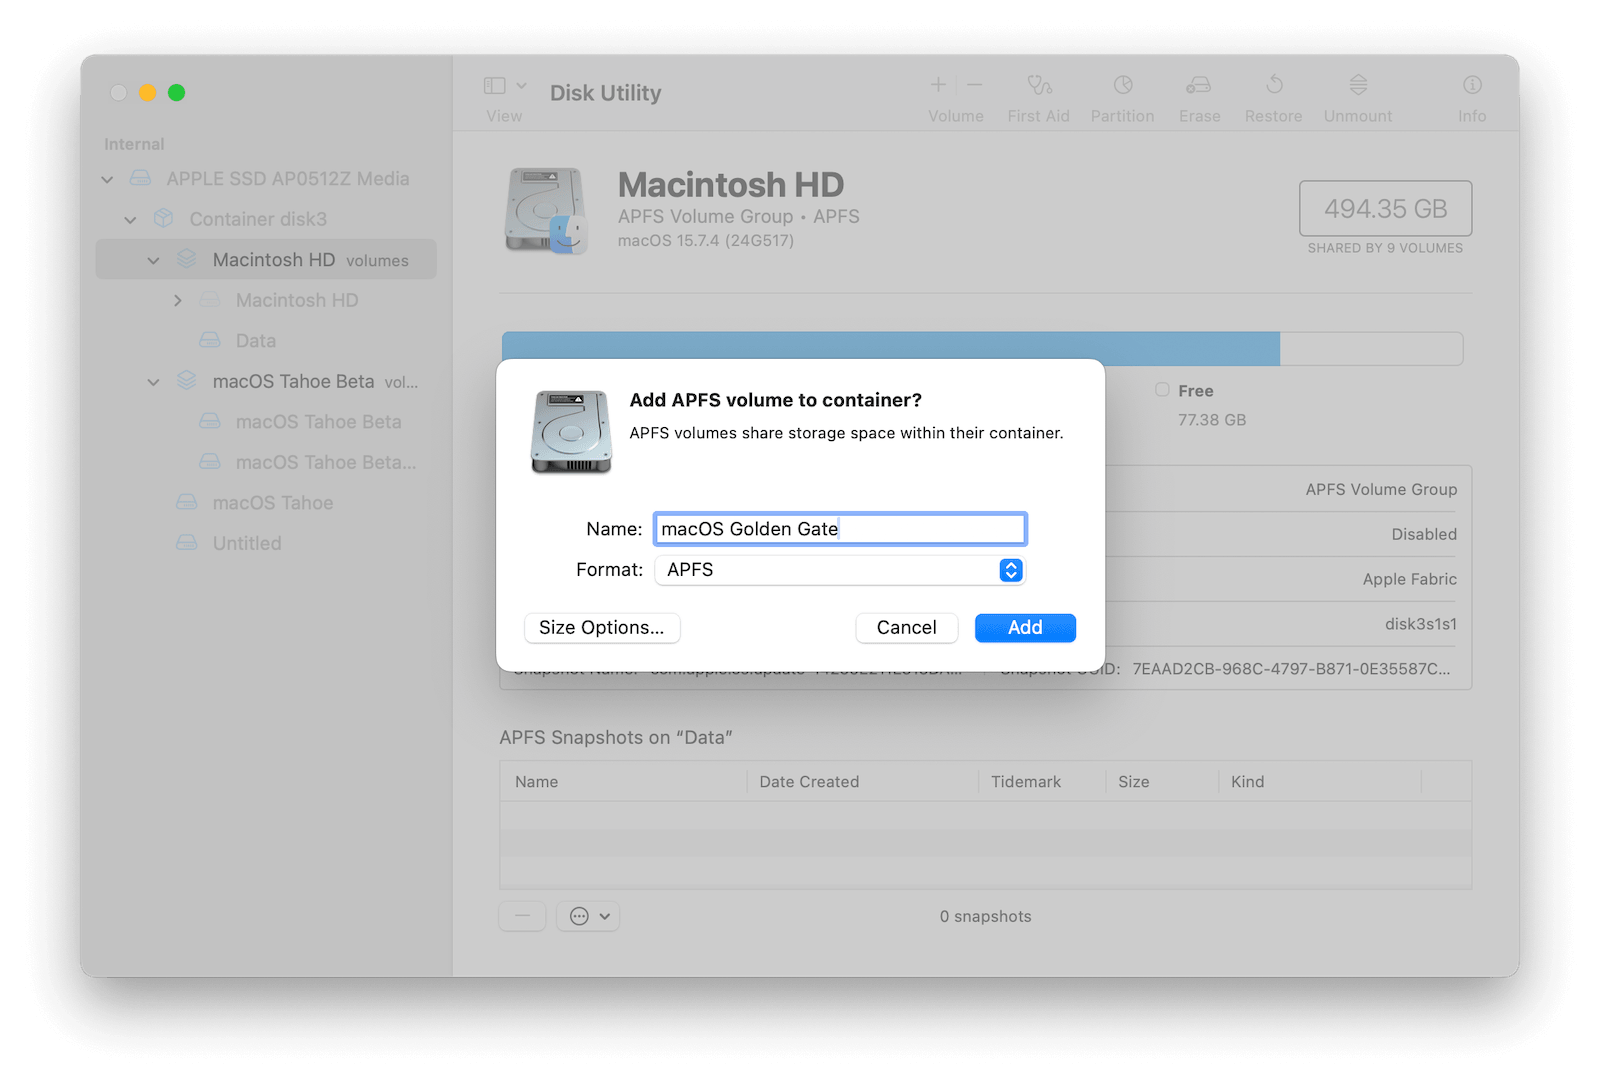Screen dimensions: 1600x1084
Task: Expand the Macintosh HD sub-volume
Action: pyautogui.click(x=177, y=301)
